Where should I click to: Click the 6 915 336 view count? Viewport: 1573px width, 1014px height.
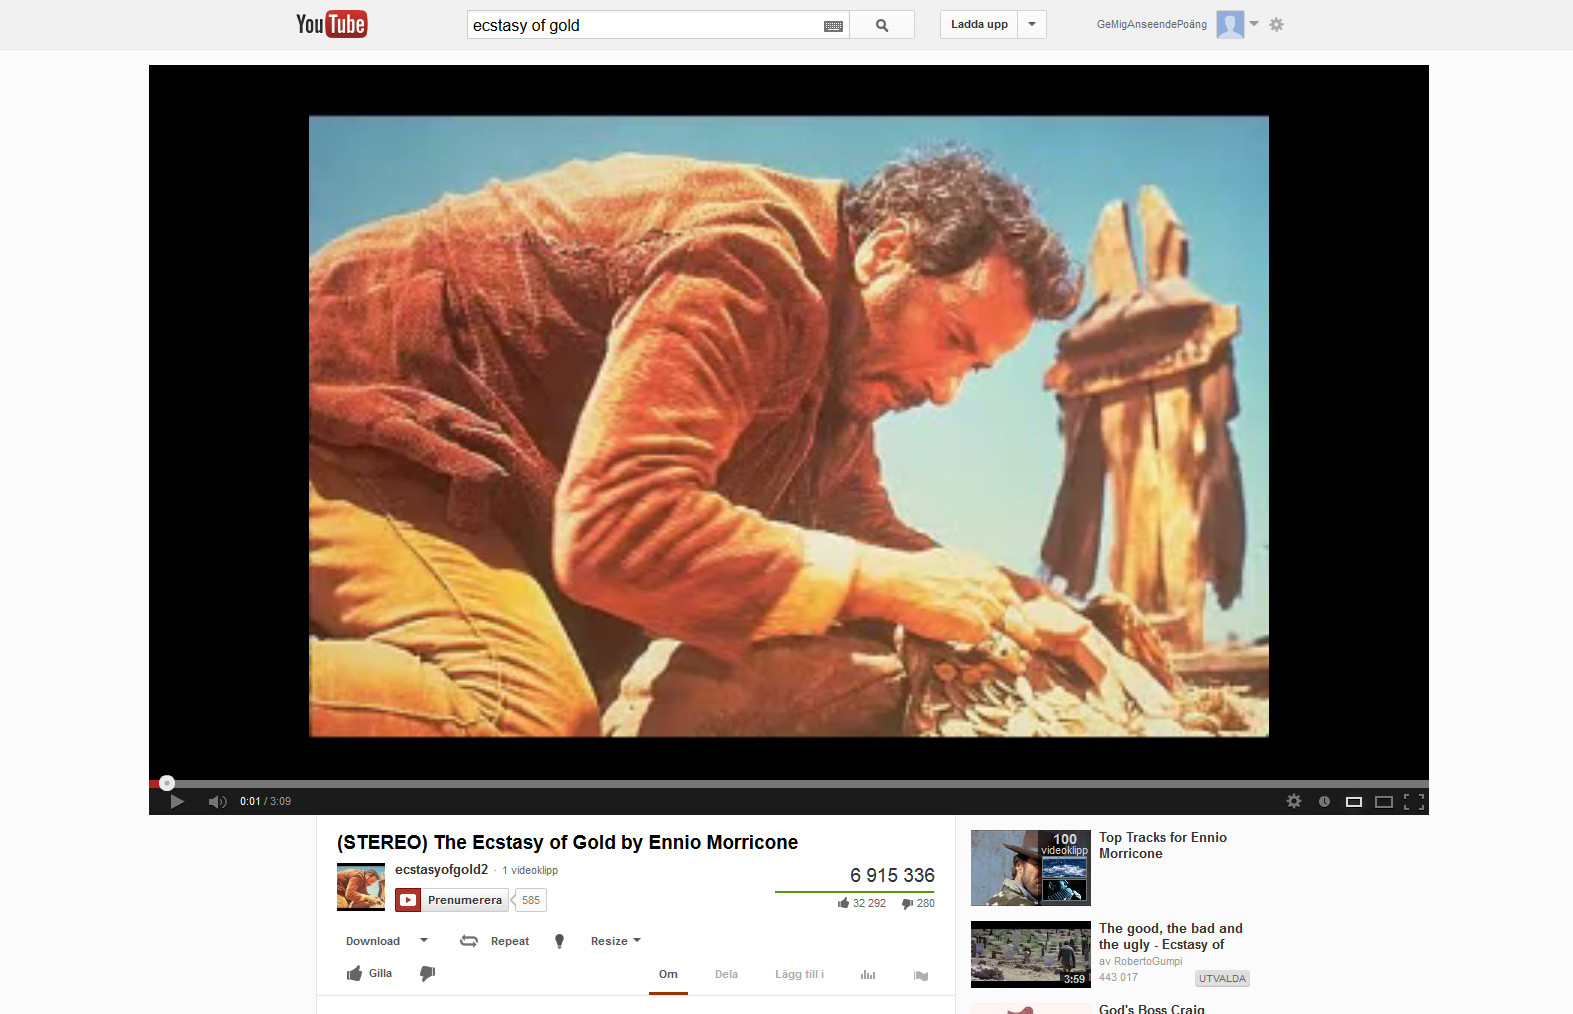tap(892, 876)
